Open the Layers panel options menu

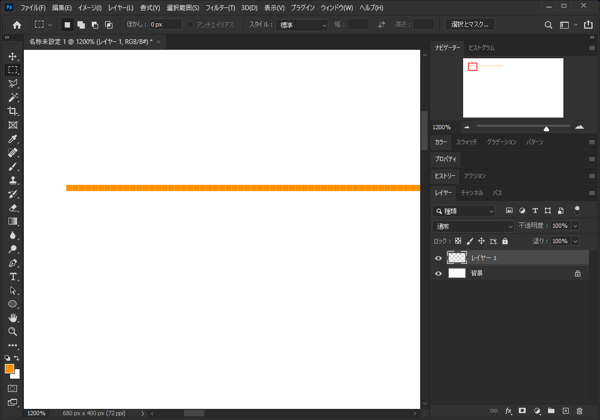click(592, 193)
